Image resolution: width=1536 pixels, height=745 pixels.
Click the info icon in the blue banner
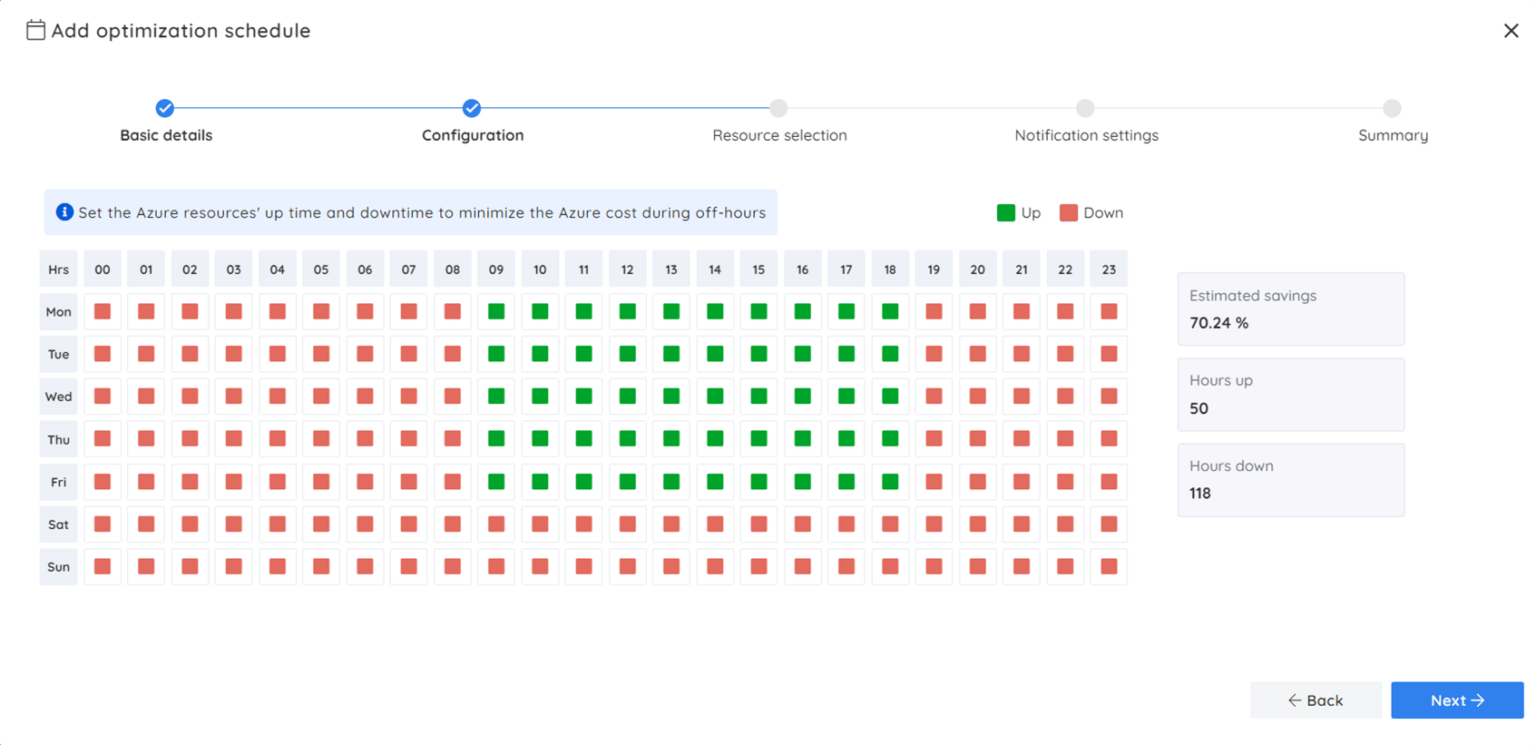pyautogui.click(x=65, y=212)
